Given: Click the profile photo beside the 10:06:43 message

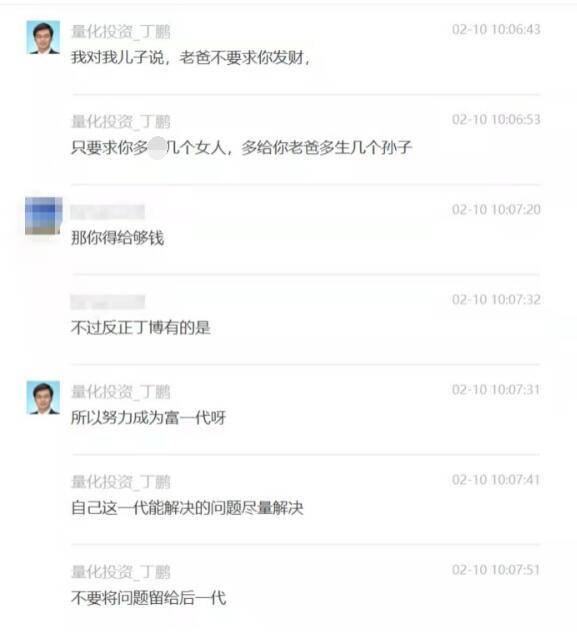Looking at the screenshot, I should coord(43,37).
